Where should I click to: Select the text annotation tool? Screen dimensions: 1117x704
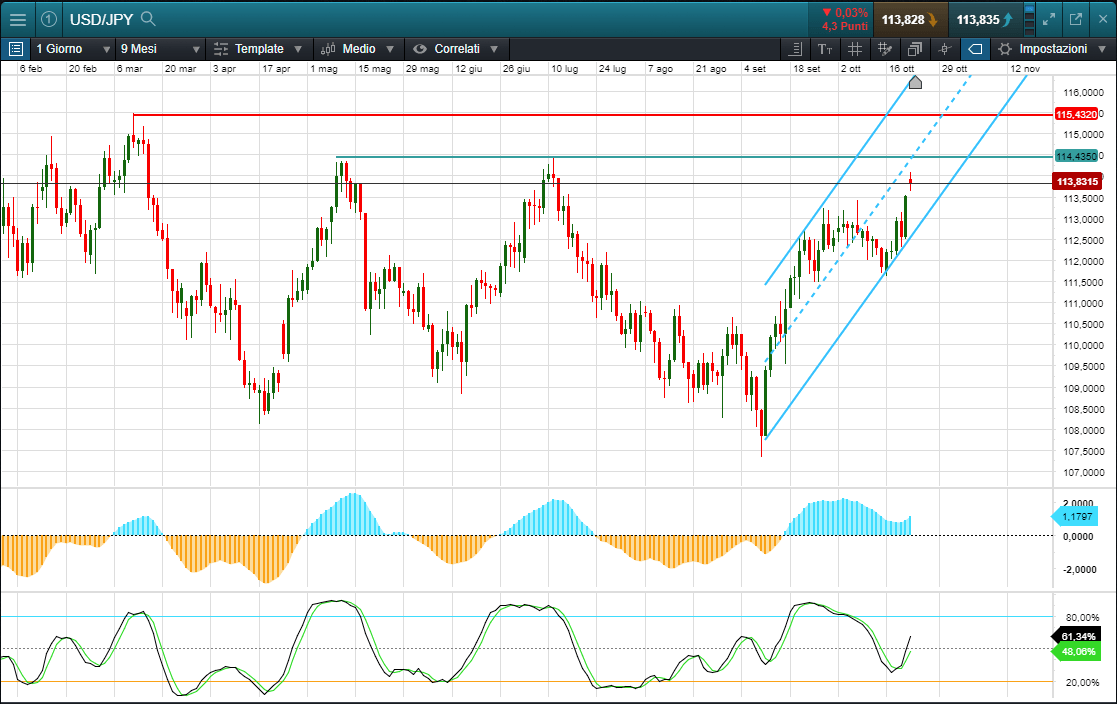[x=825, y=48]
